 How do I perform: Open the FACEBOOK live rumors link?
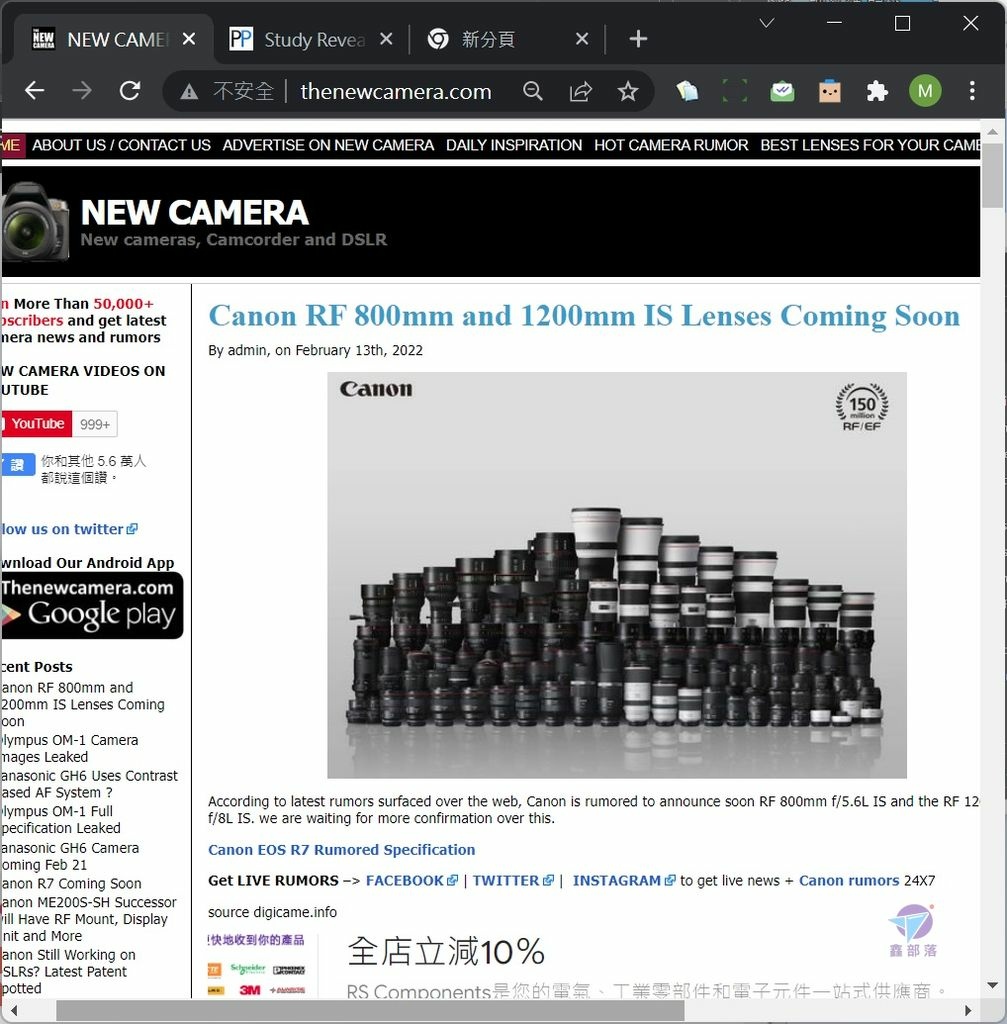411,880
